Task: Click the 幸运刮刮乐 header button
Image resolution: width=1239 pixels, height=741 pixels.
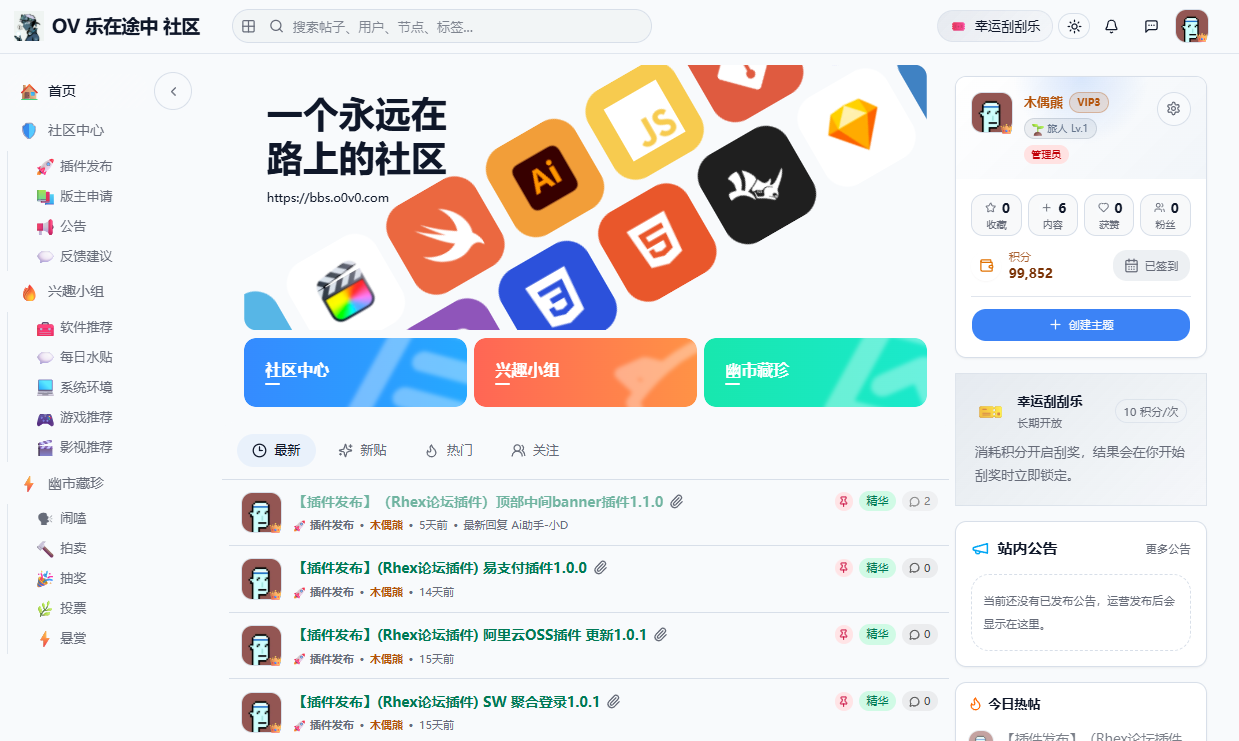Action: coord(995,26)
